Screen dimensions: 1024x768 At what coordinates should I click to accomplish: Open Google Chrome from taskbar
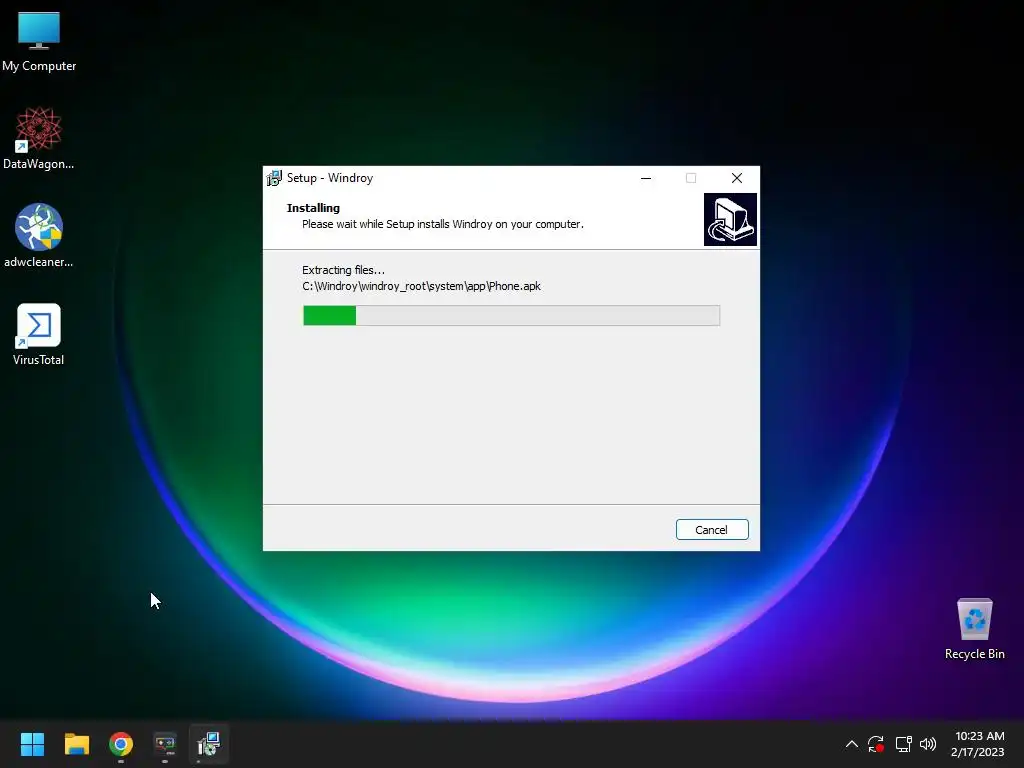point(121,744)
